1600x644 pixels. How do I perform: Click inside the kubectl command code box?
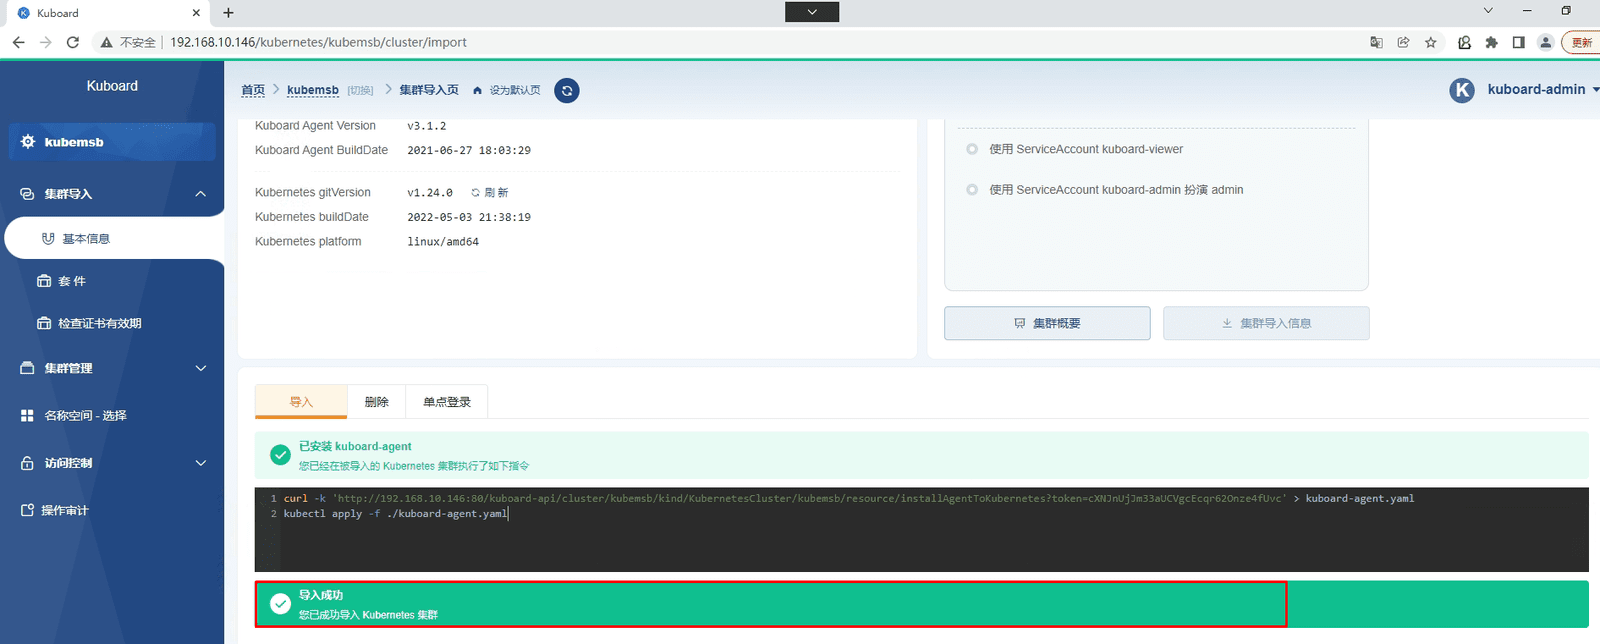click(x=921, y=529)
